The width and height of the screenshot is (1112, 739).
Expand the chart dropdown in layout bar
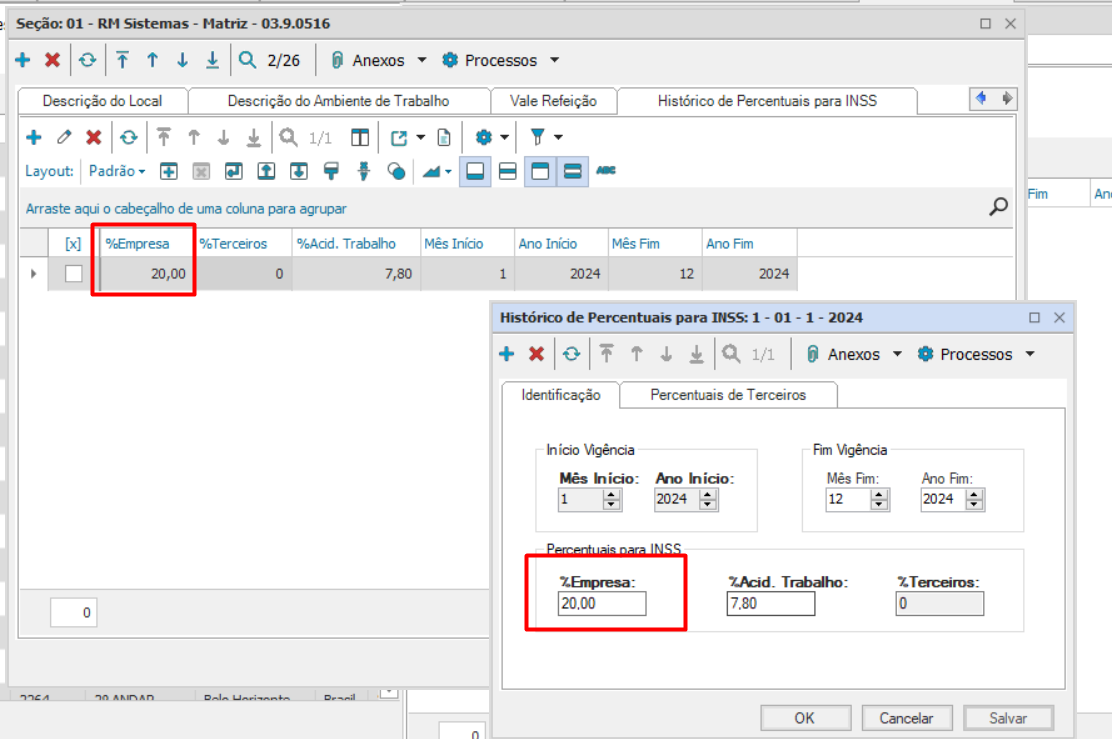tap(448, 172)
